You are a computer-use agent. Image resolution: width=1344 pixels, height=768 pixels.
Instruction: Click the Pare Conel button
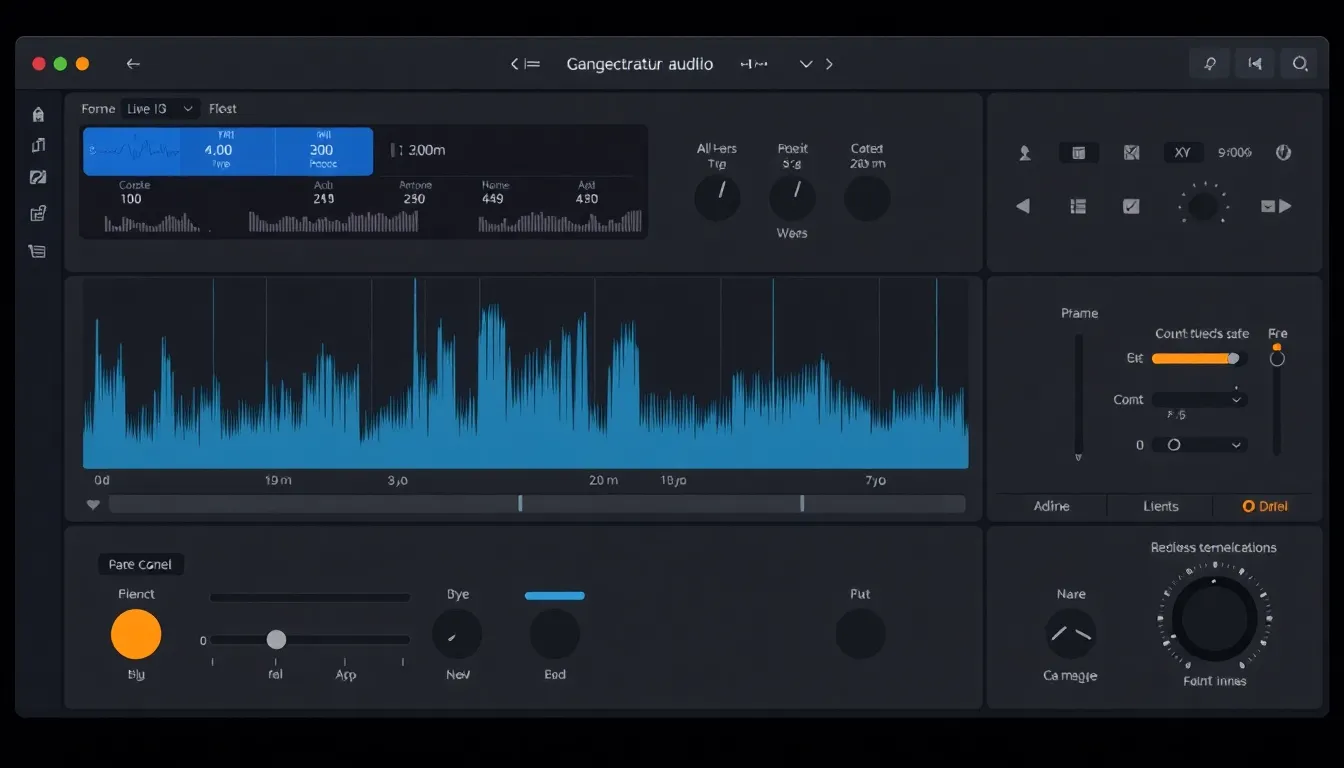coord(140,564)
